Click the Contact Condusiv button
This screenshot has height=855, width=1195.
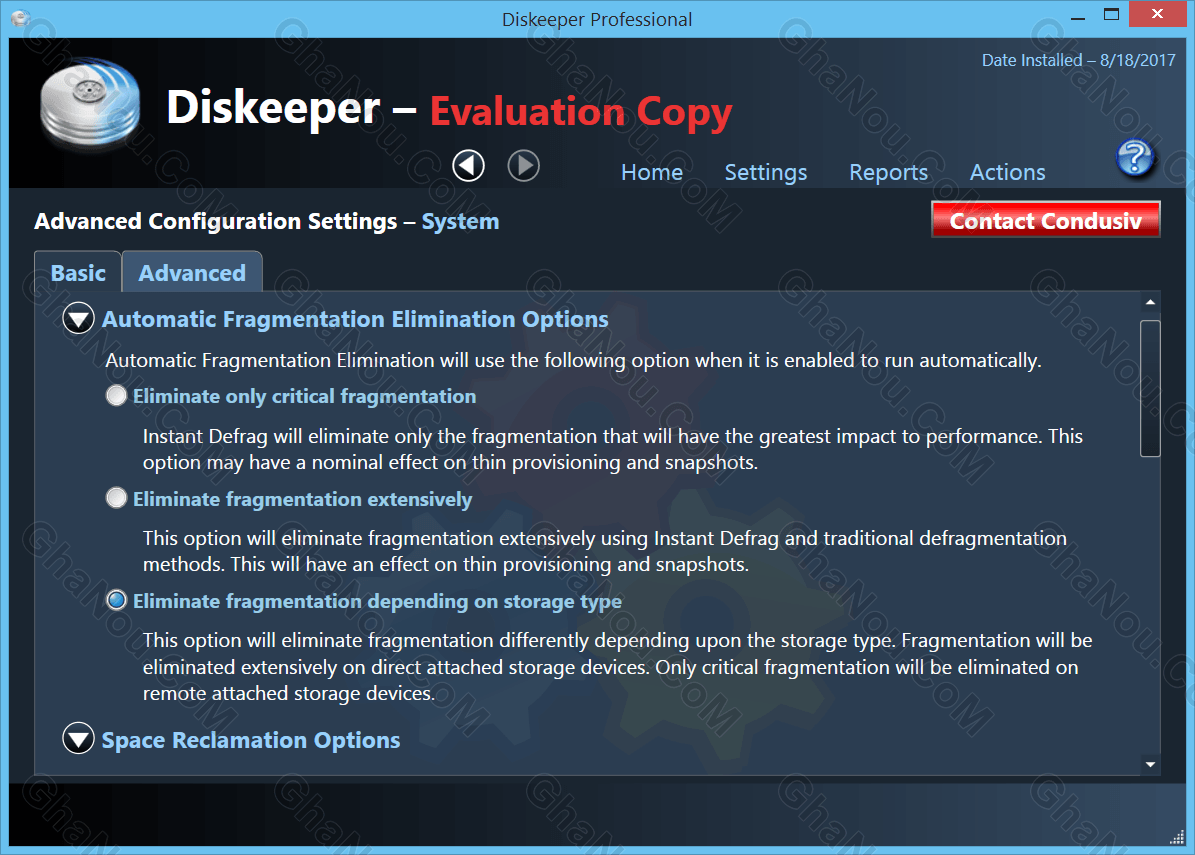pos(1046,220)
